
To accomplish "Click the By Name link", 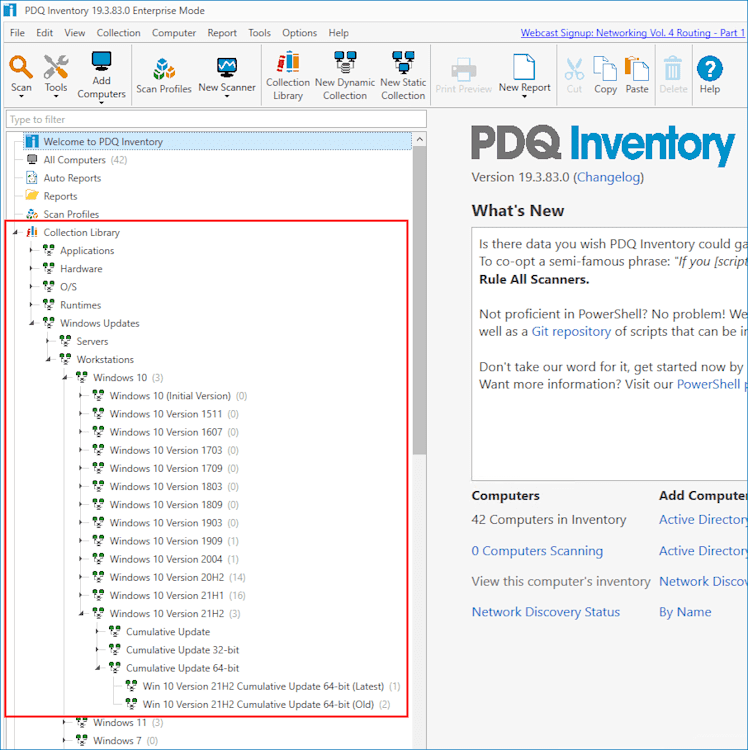I will tap(685, 612).
